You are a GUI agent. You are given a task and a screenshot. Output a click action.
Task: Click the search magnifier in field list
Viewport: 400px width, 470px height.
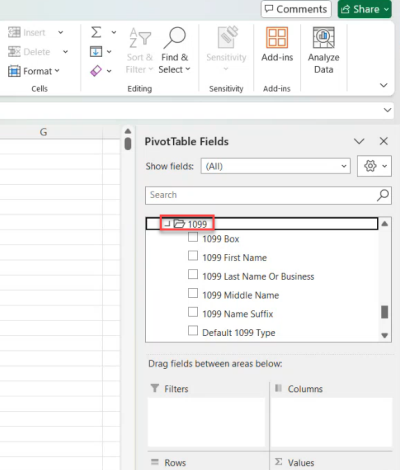383,195
